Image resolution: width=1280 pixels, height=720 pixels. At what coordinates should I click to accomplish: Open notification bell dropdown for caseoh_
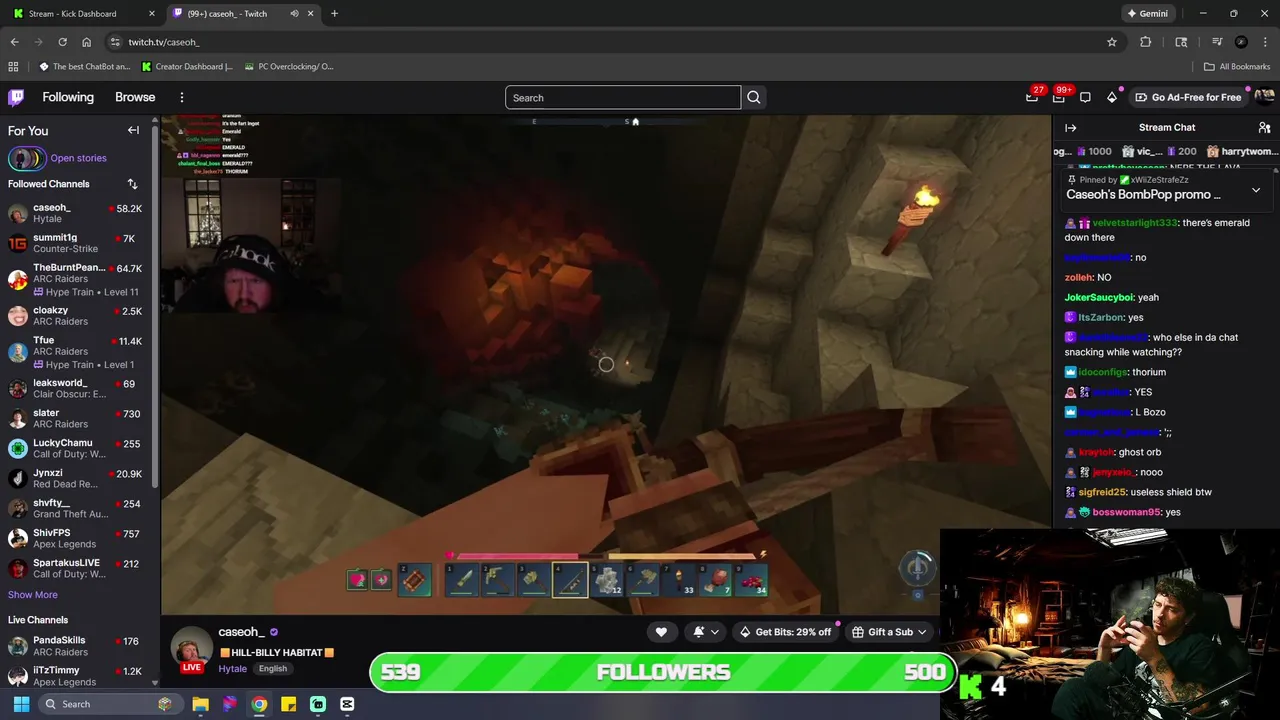point(705,631)
